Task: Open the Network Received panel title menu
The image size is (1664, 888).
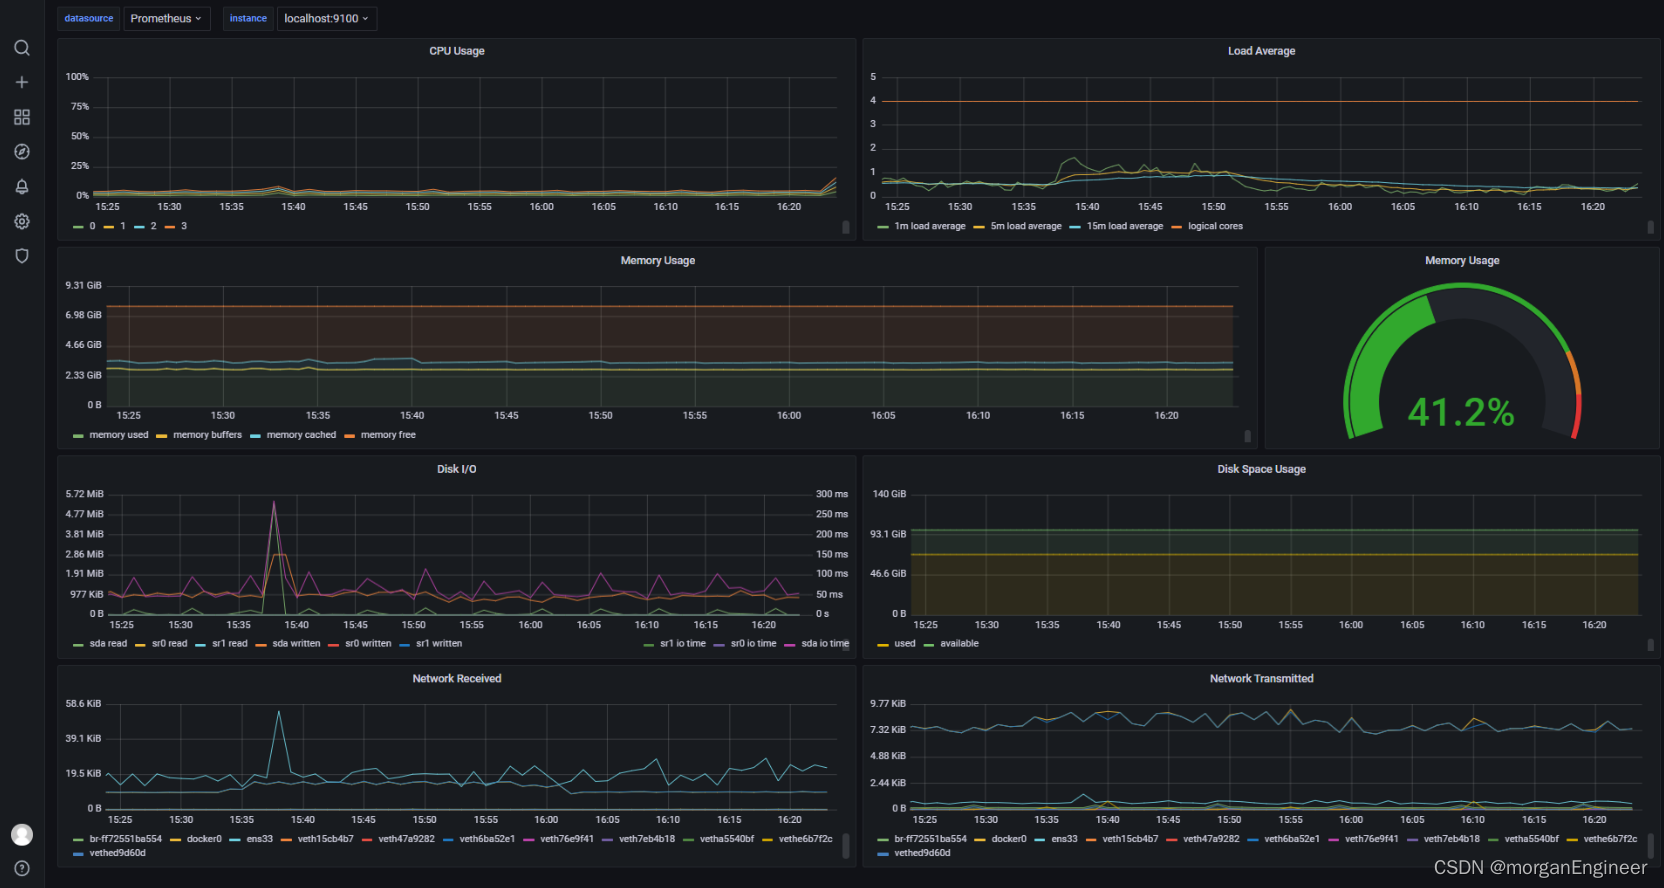Action: [x=457, y=679]
